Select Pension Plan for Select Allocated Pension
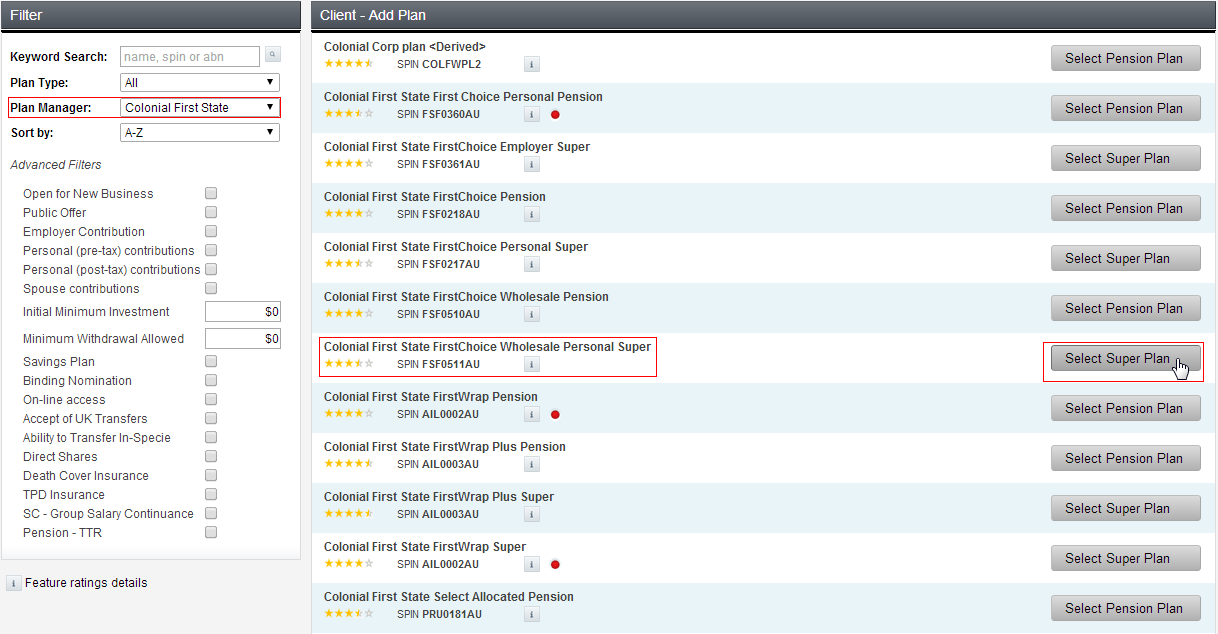The image size is (1218, 634). coord(1125,608)
